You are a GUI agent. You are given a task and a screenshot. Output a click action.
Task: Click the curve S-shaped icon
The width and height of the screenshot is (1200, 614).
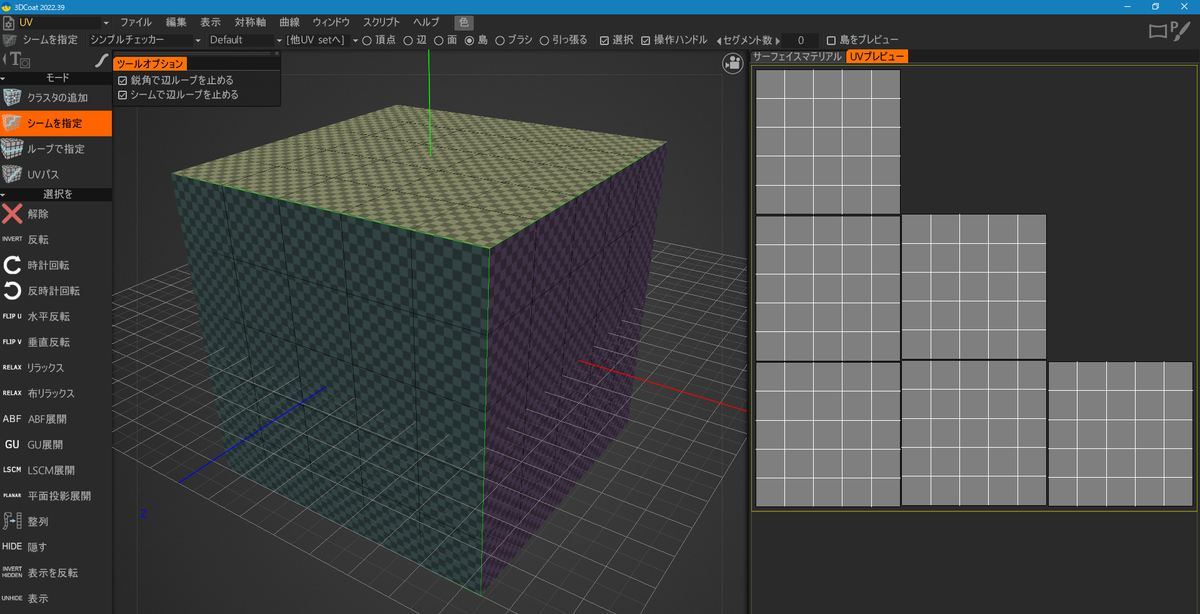tap(101, 60)
